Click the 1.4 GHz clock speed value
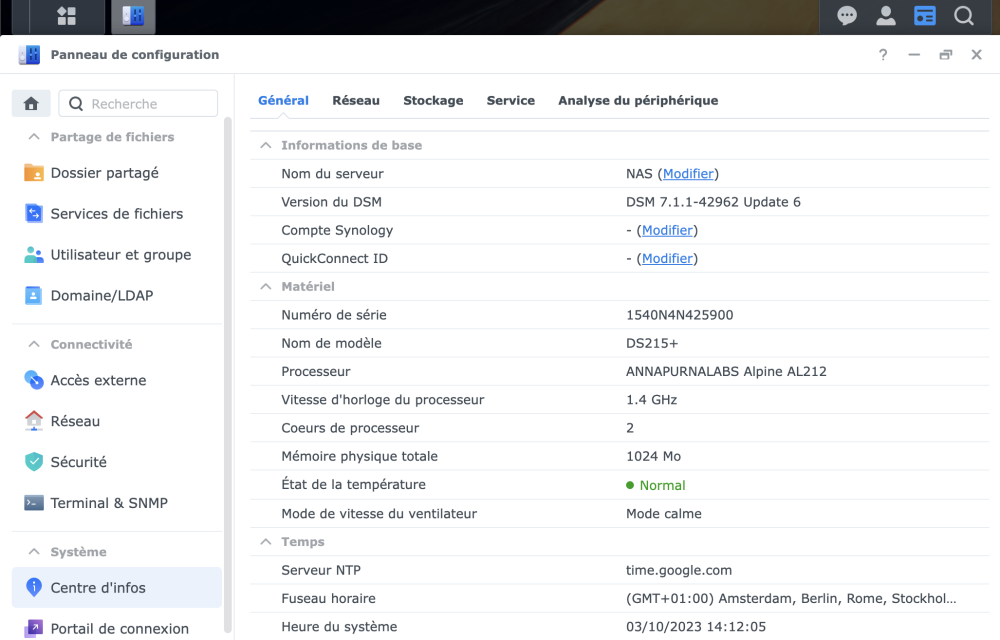The height and width of the screenshot is (640, 1000). point(651,400)
